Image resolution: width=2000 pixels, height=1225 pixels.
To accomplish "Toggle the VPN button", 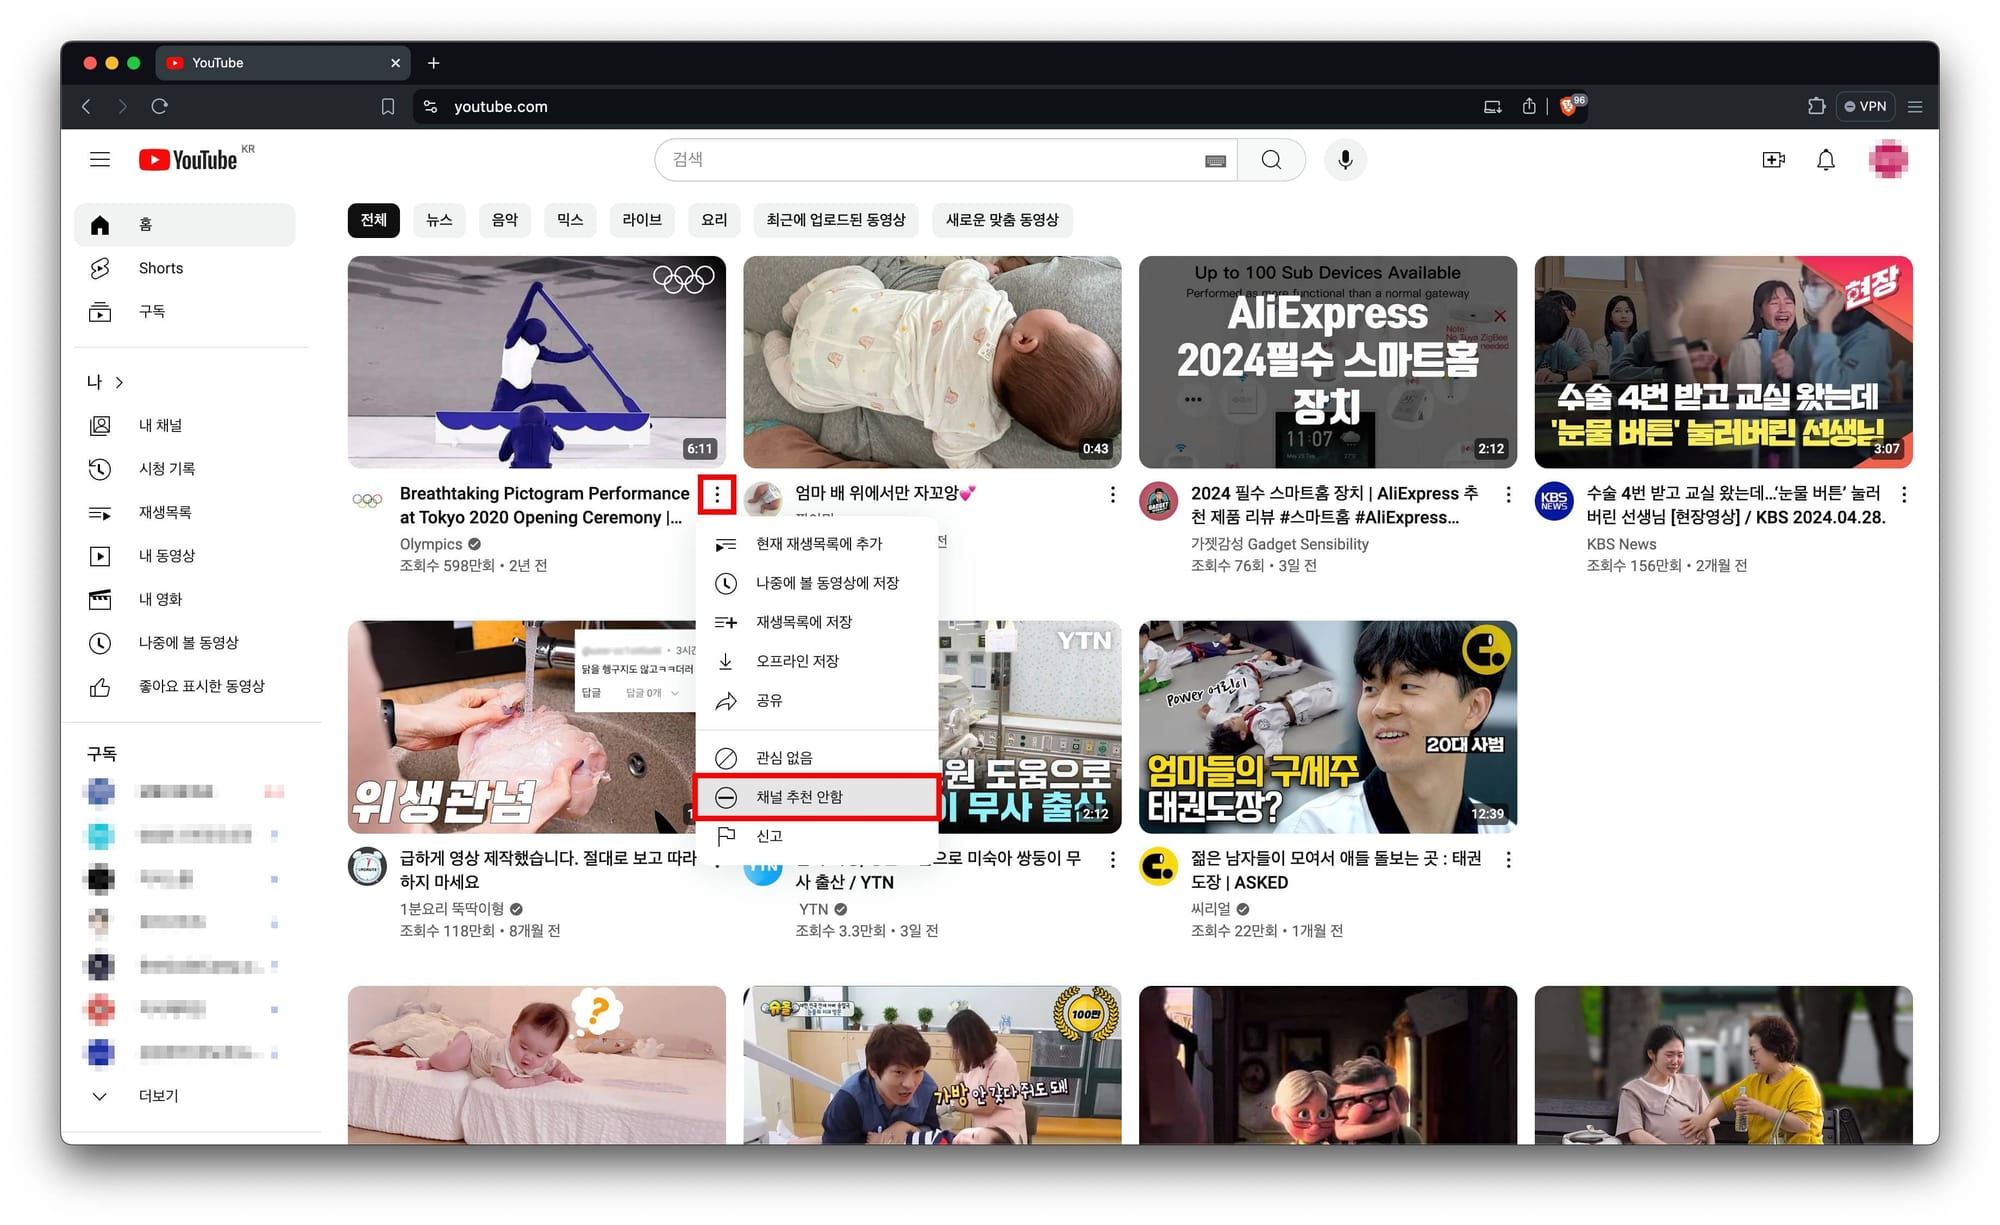I will point(1866,106).
